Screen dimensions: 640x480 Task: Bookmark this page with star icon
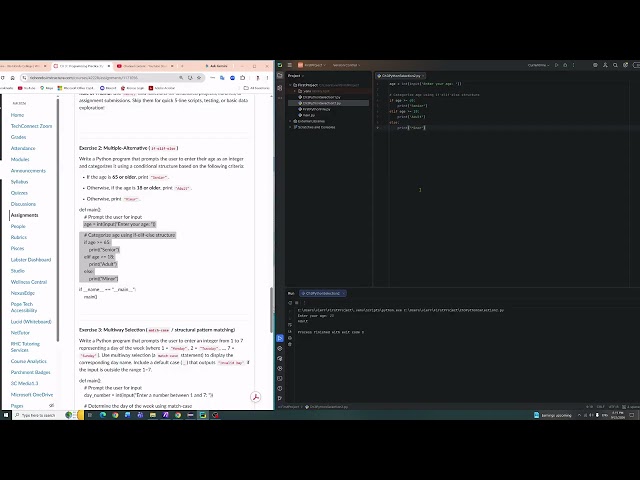[x=199, y=78]
